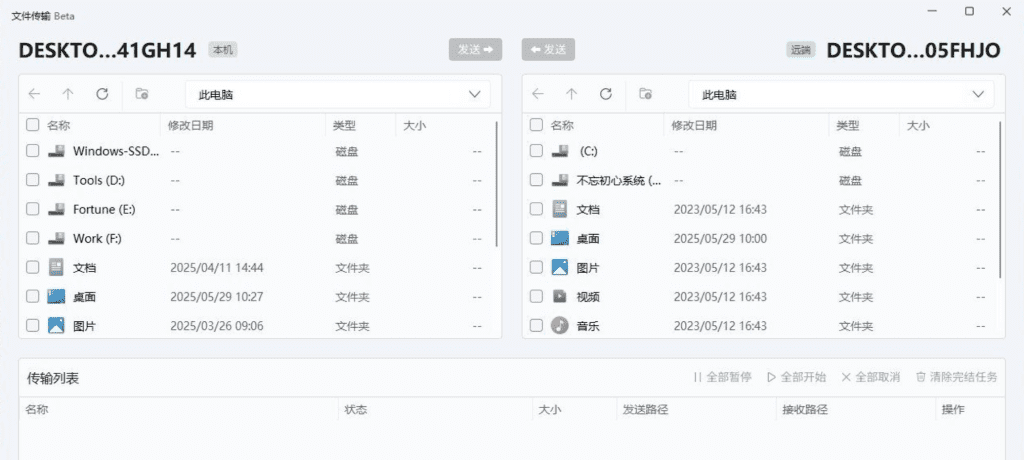The width and height of the screenshot is (1024, 460).
Task: Click the 发送路径 column header
Action: [645, 410]
